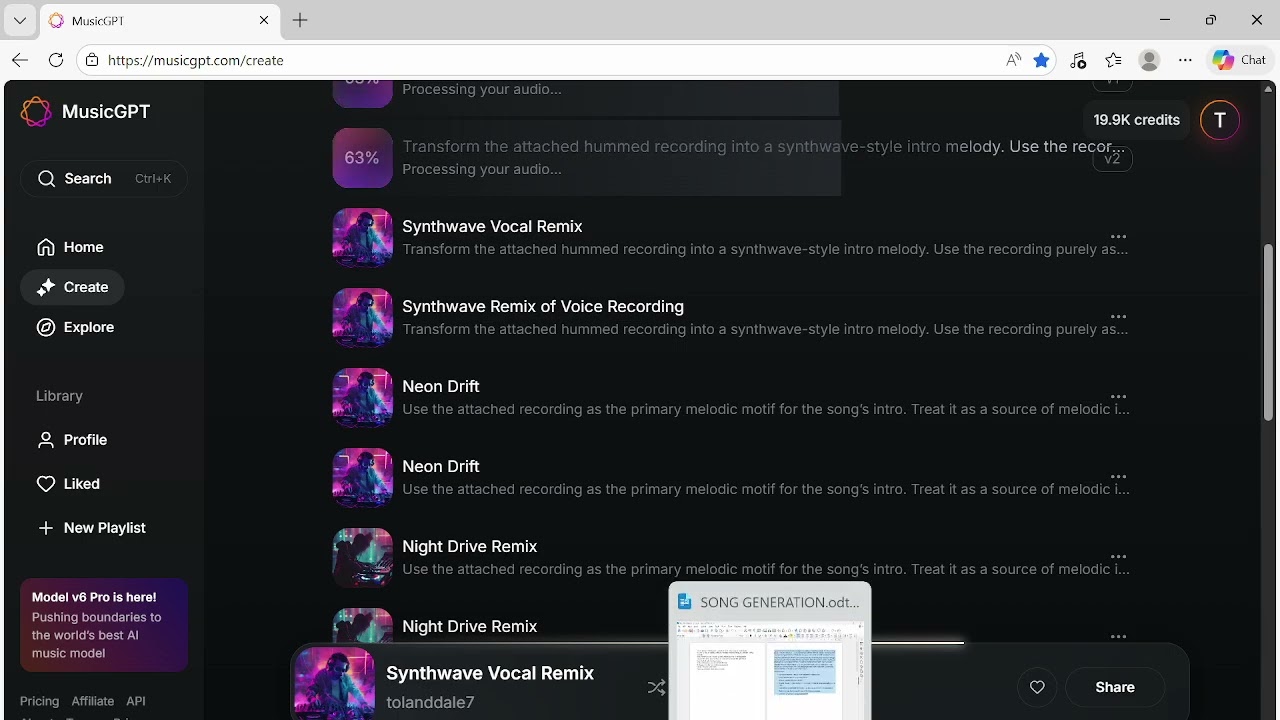
Task: Click second Neon Drift cover thumbnail
Action: tap(362, 478)
